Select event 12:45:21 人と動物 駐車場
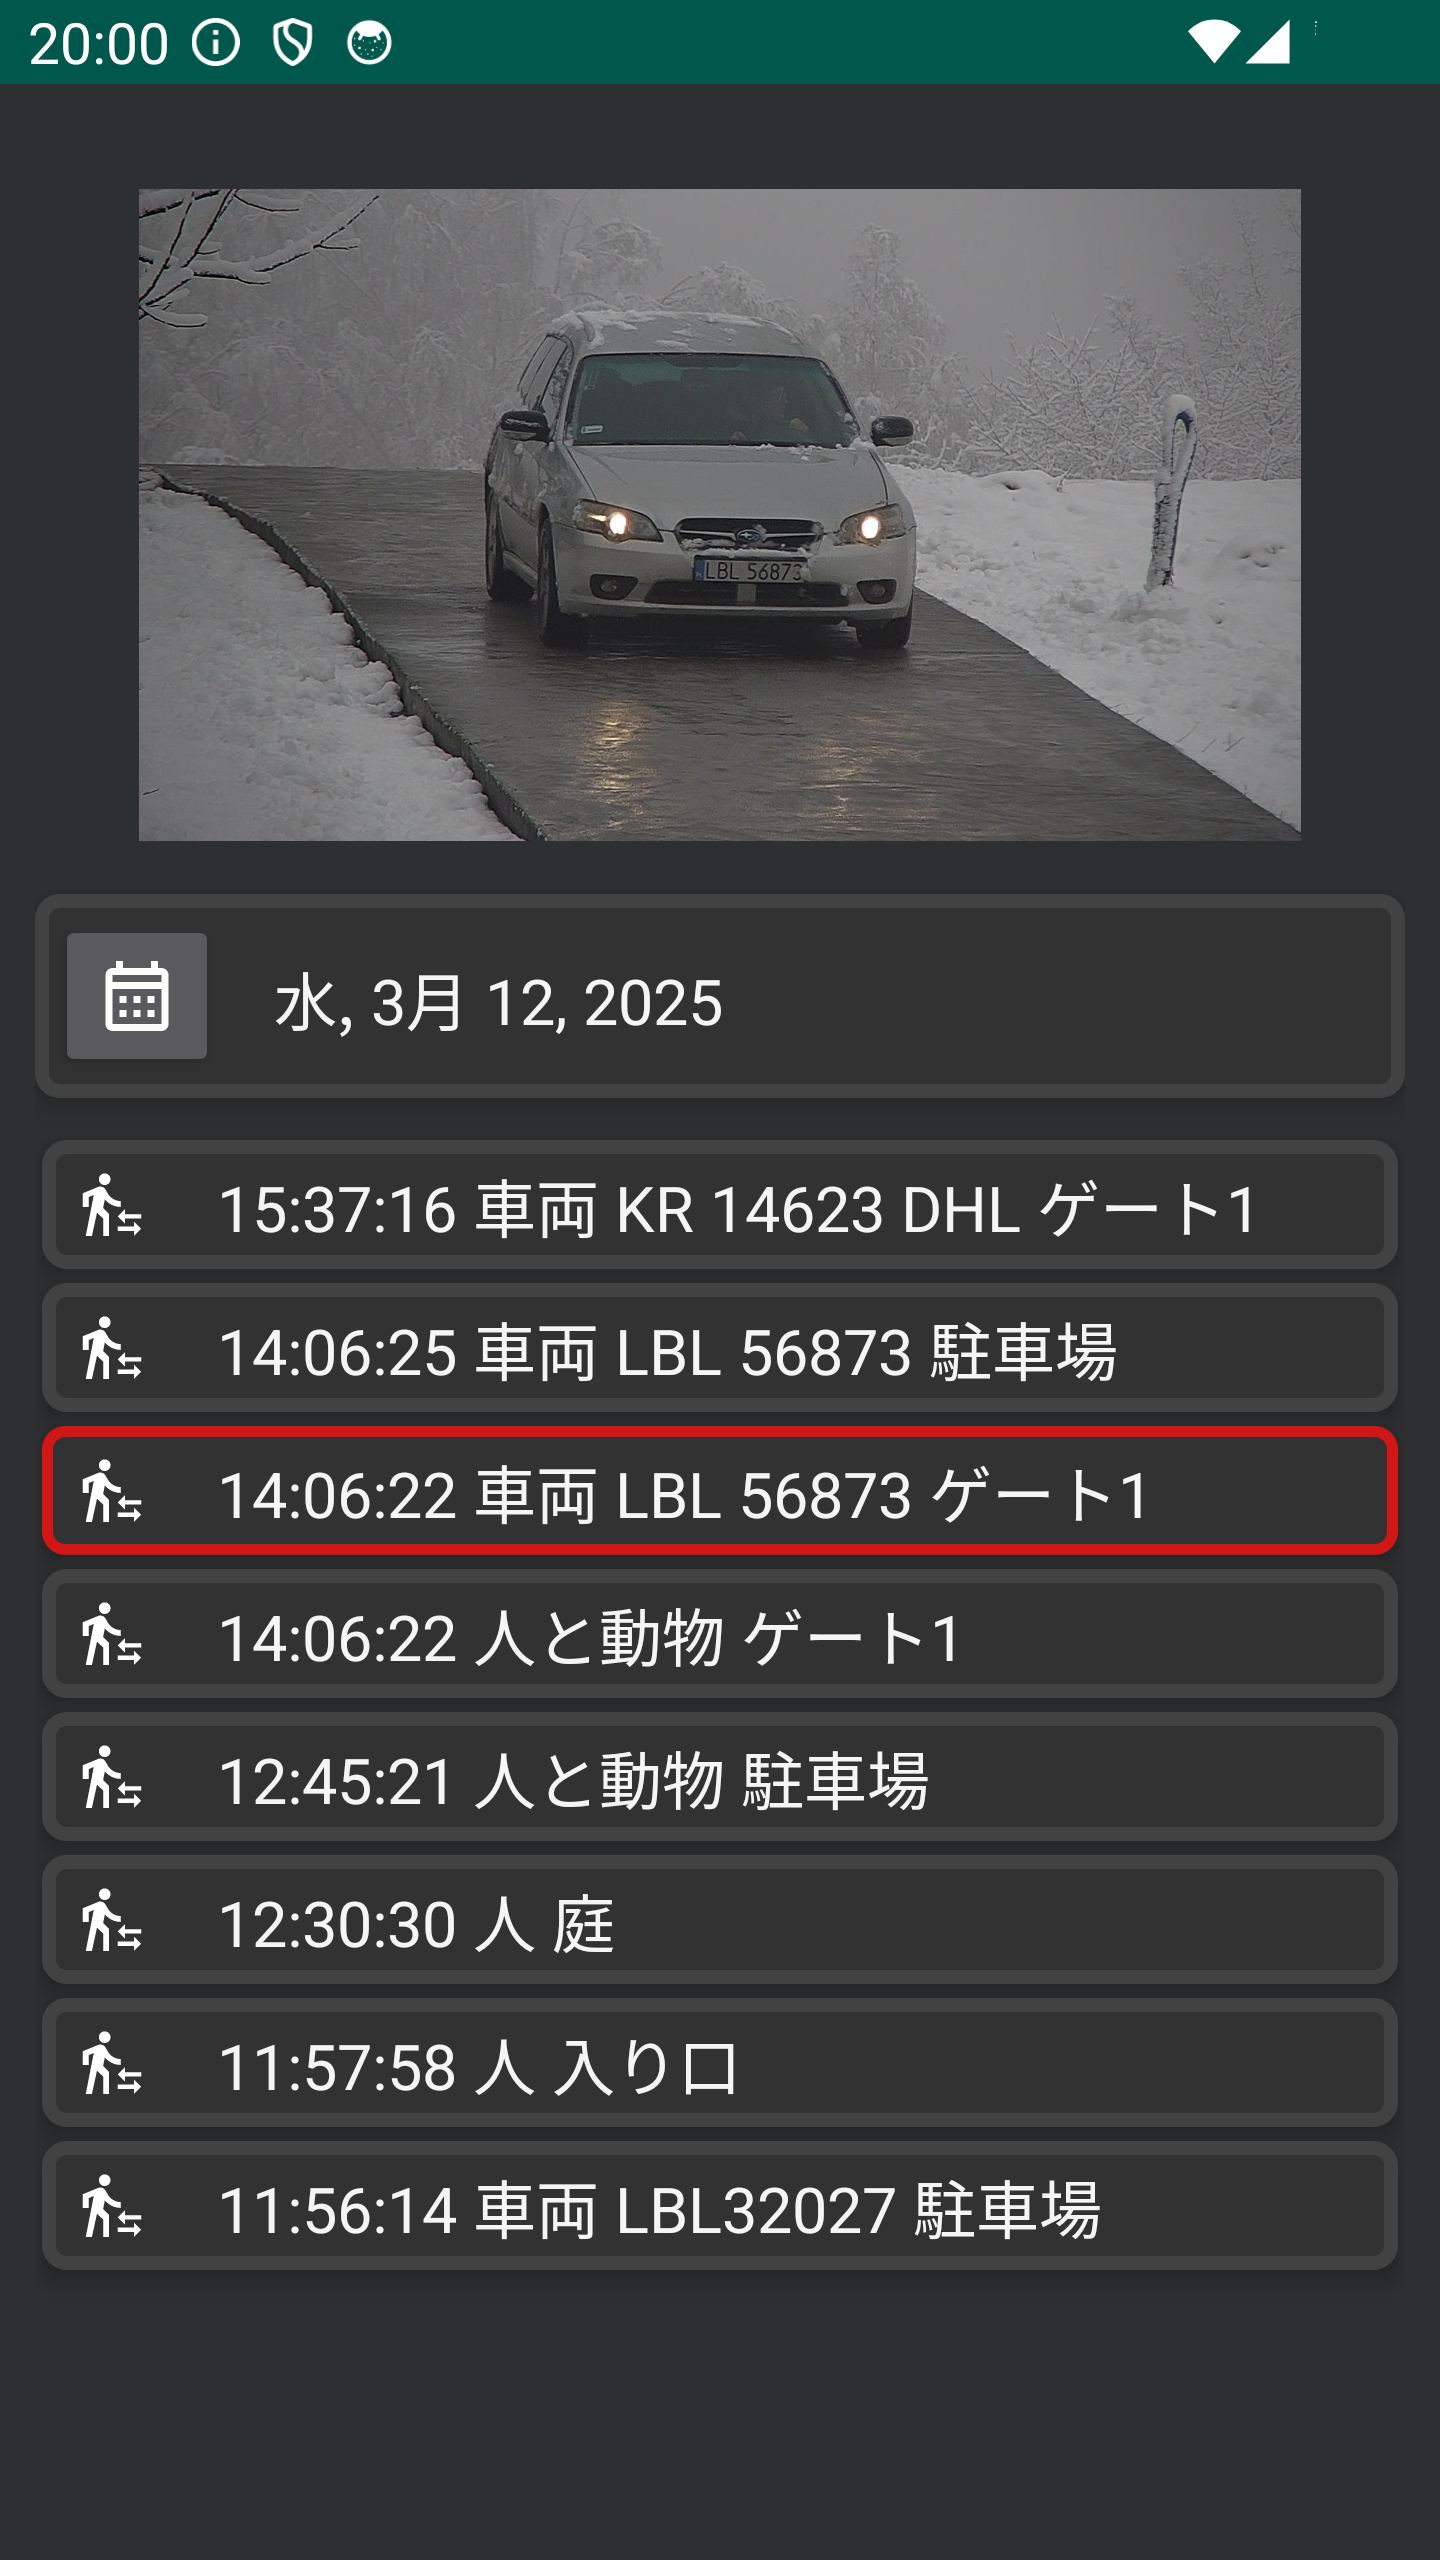This screenshot has width=1440, height=2560. pos(720,1777)
